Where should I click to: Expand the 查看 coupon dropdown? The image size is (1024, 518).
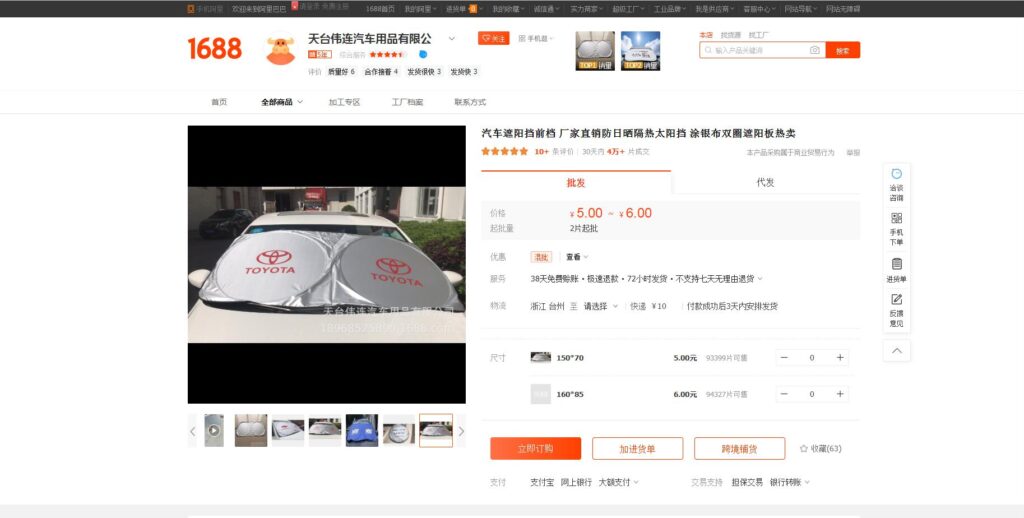(577, 257)
